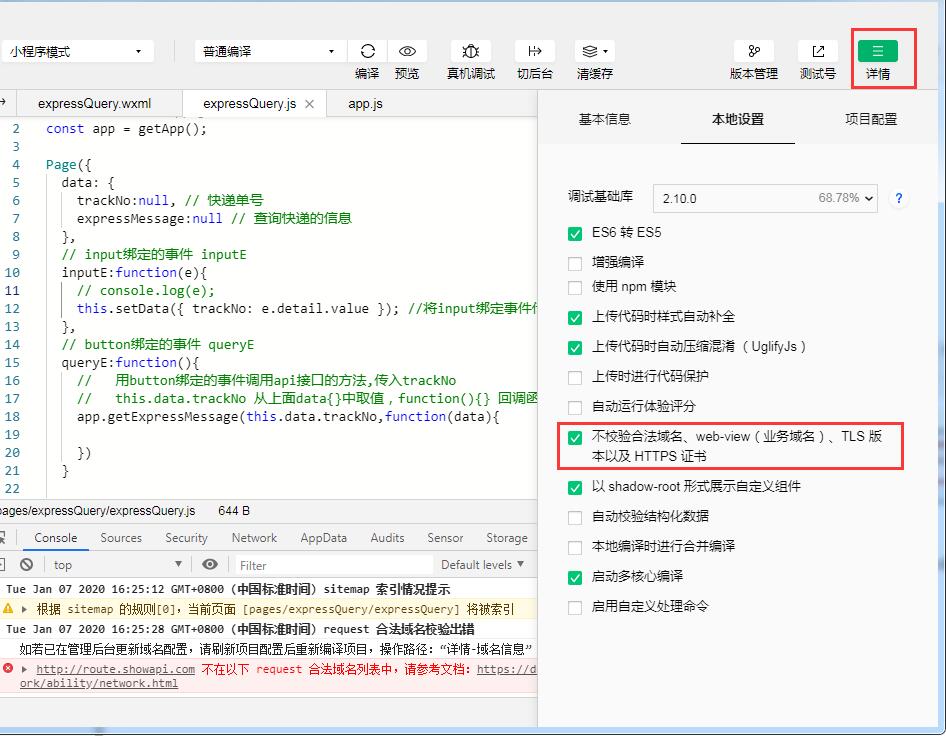This screenshot has height=736, width=946.
Task: Click the warning triangle icon in console
Action: tap(8, 609)
